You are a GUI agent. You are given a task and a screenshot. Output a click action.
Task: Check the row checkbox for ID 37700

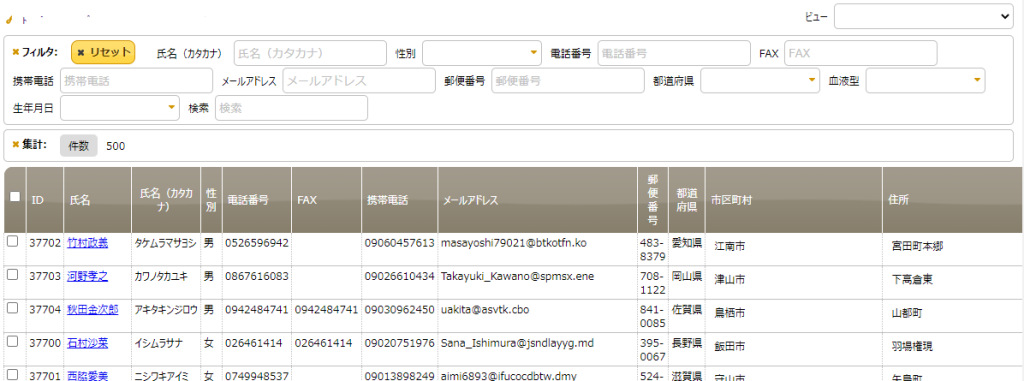point(12,341)
